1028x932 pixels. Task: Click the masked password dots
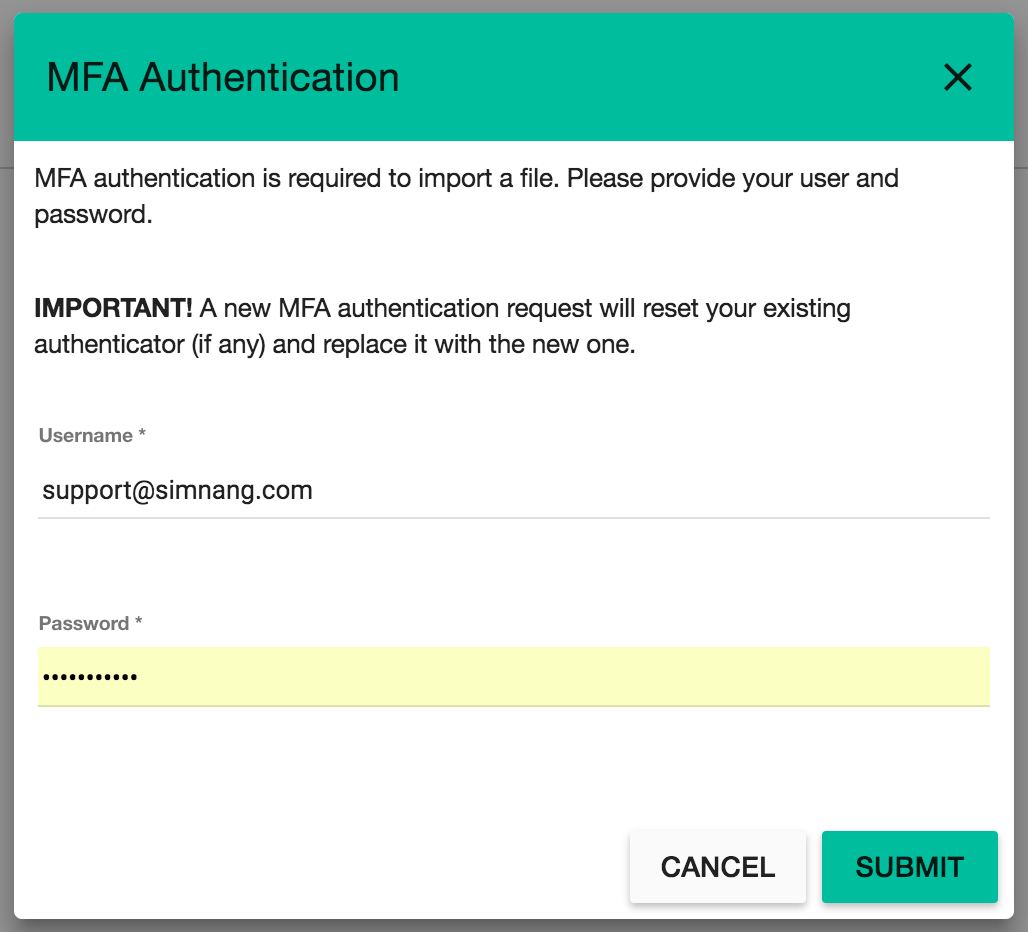pos(90,677)
